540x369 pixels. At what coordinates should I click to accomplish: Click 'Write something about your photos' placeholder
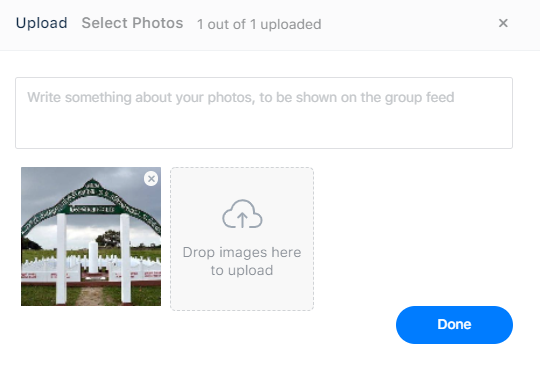pos(241,98)
